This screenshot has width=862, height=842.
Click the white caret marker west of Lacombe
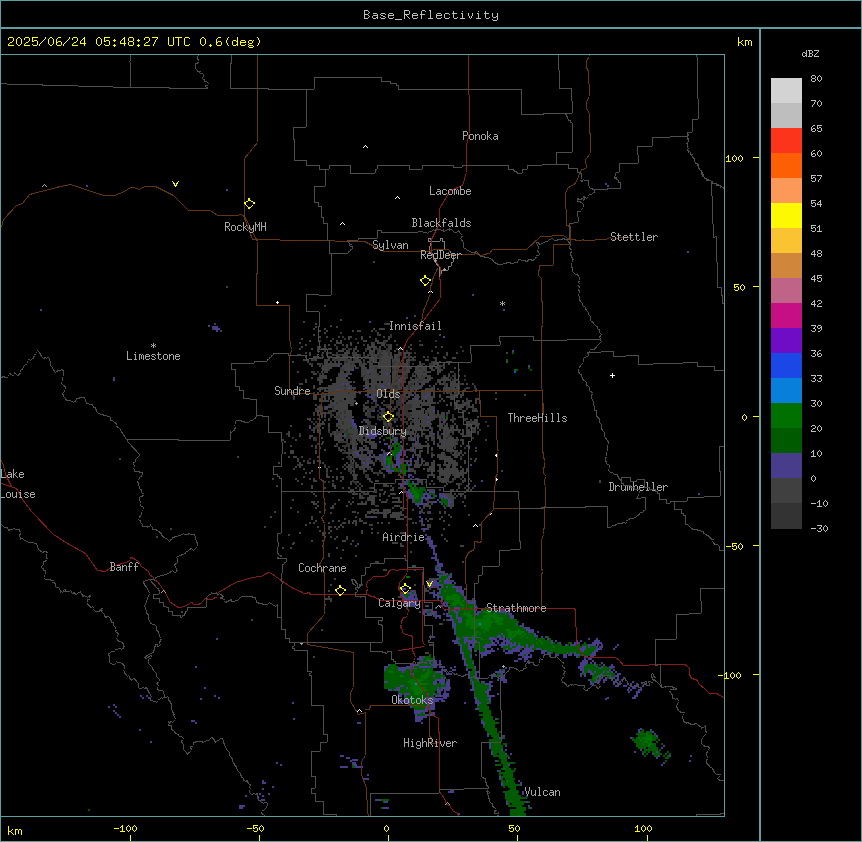pos(397,198)
